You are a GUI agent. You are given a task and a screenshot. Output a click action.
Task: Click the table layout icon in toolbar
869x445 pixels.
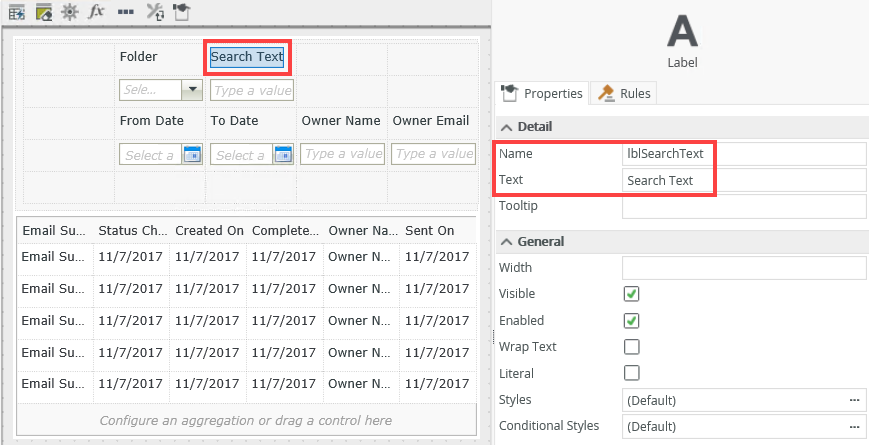coord(17,12)
